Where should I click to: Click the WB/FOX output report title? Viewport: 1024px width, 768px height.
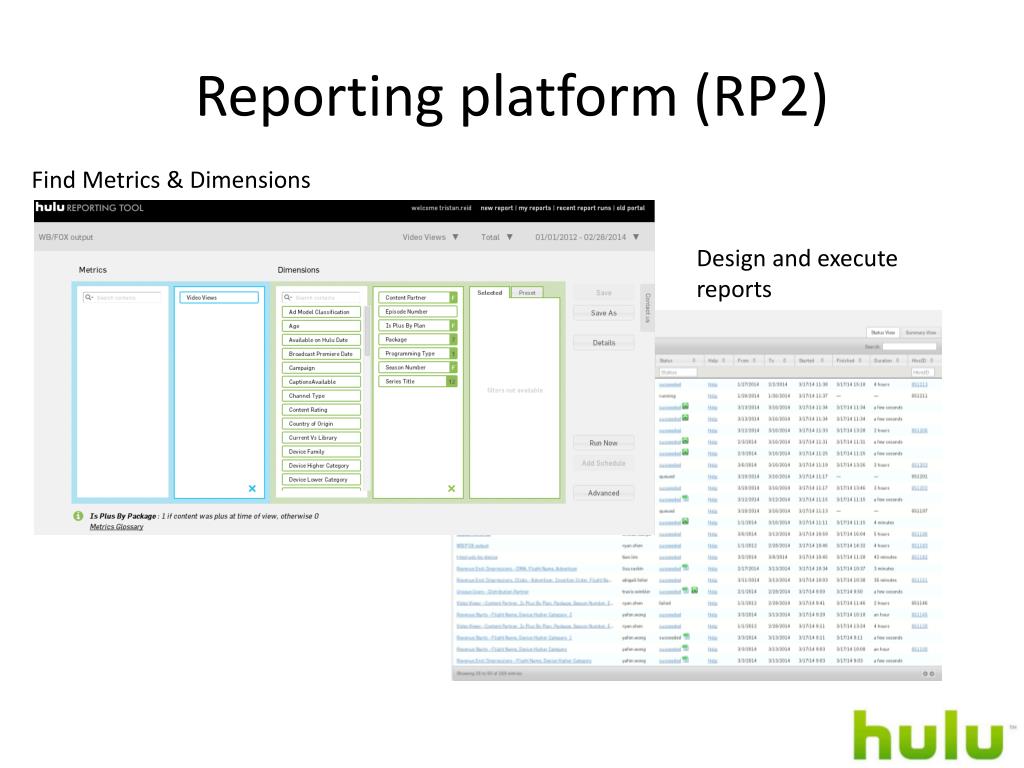click(x=65, y=237)
